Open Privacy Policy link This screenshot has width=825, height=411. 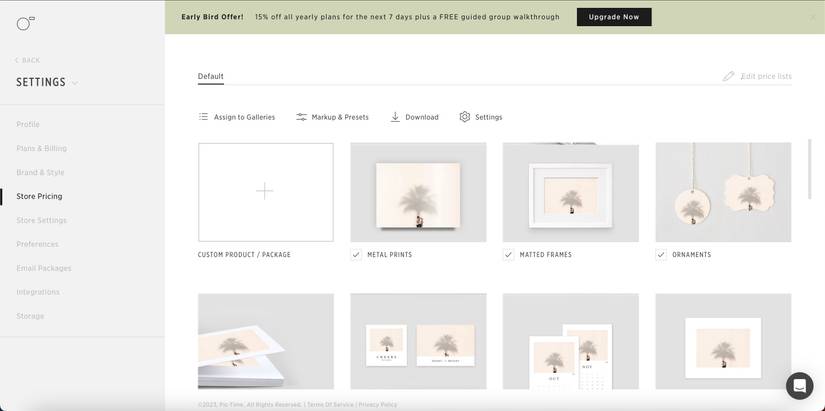(x=378, y=405)
